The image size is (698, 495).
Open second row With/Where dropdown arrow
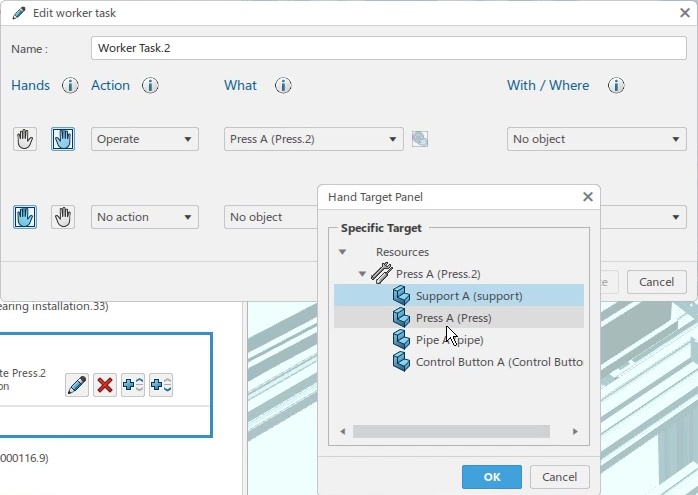click(x=676, y=217)
